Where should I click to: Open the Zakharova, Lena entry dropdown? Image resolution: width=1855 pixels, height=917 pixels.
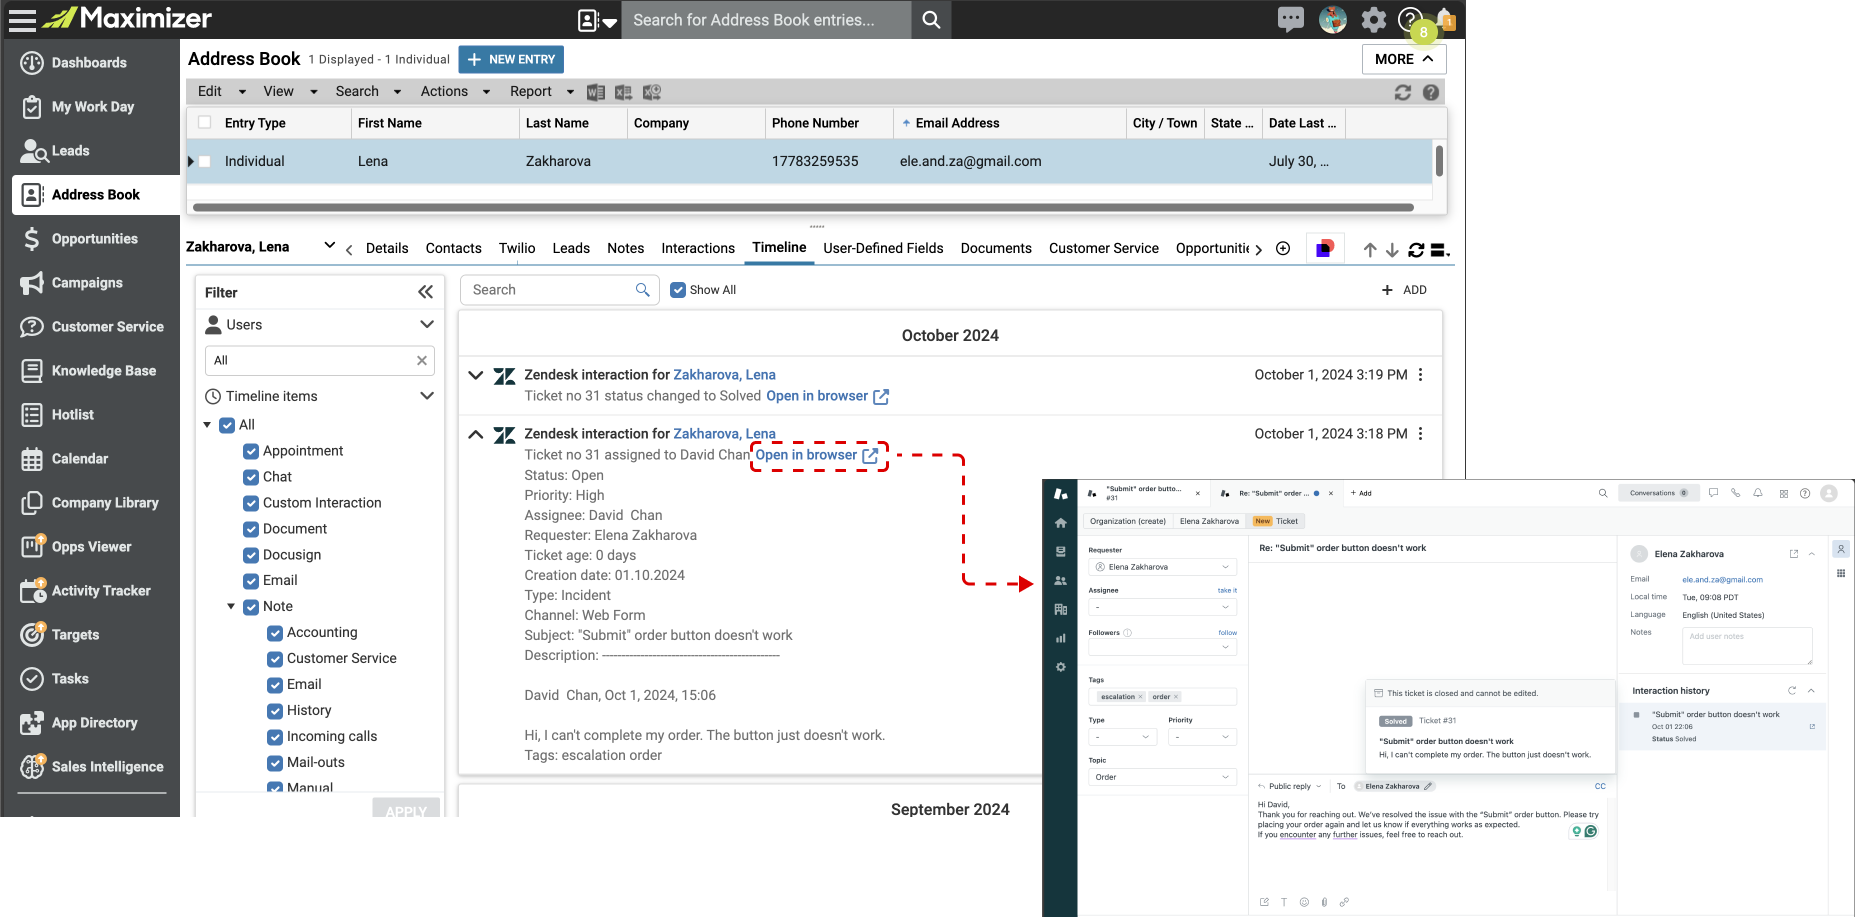[329, 246]
